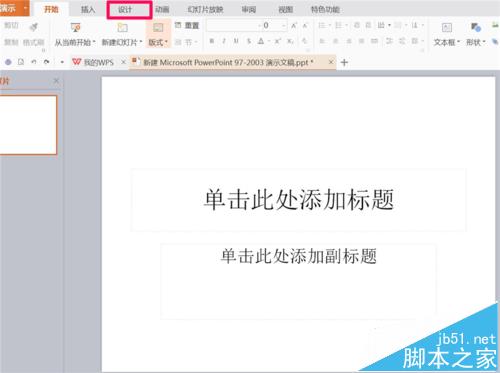Click the undo icon in quick access bar
Viewport: 500px width, 373px height.
[x=34, y=62]
